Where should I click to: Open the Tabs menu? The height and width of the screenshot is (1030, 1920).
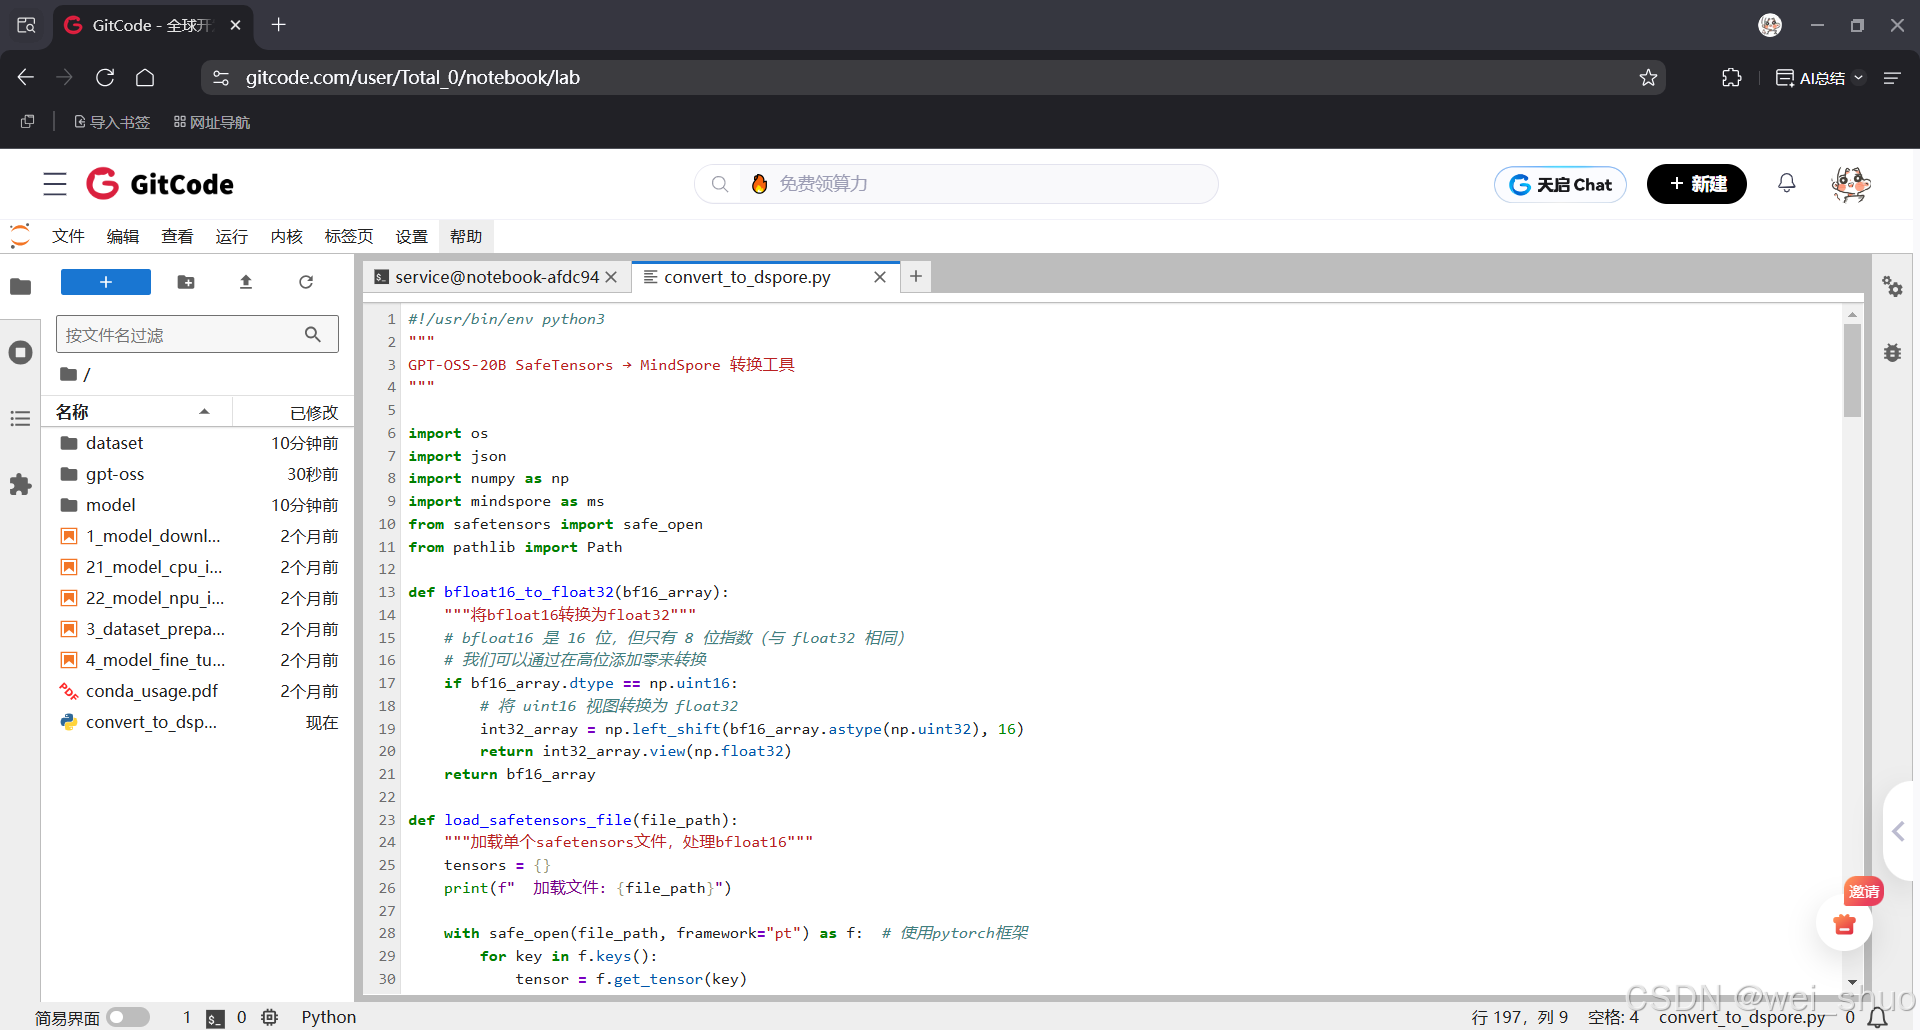pos(349,236)
